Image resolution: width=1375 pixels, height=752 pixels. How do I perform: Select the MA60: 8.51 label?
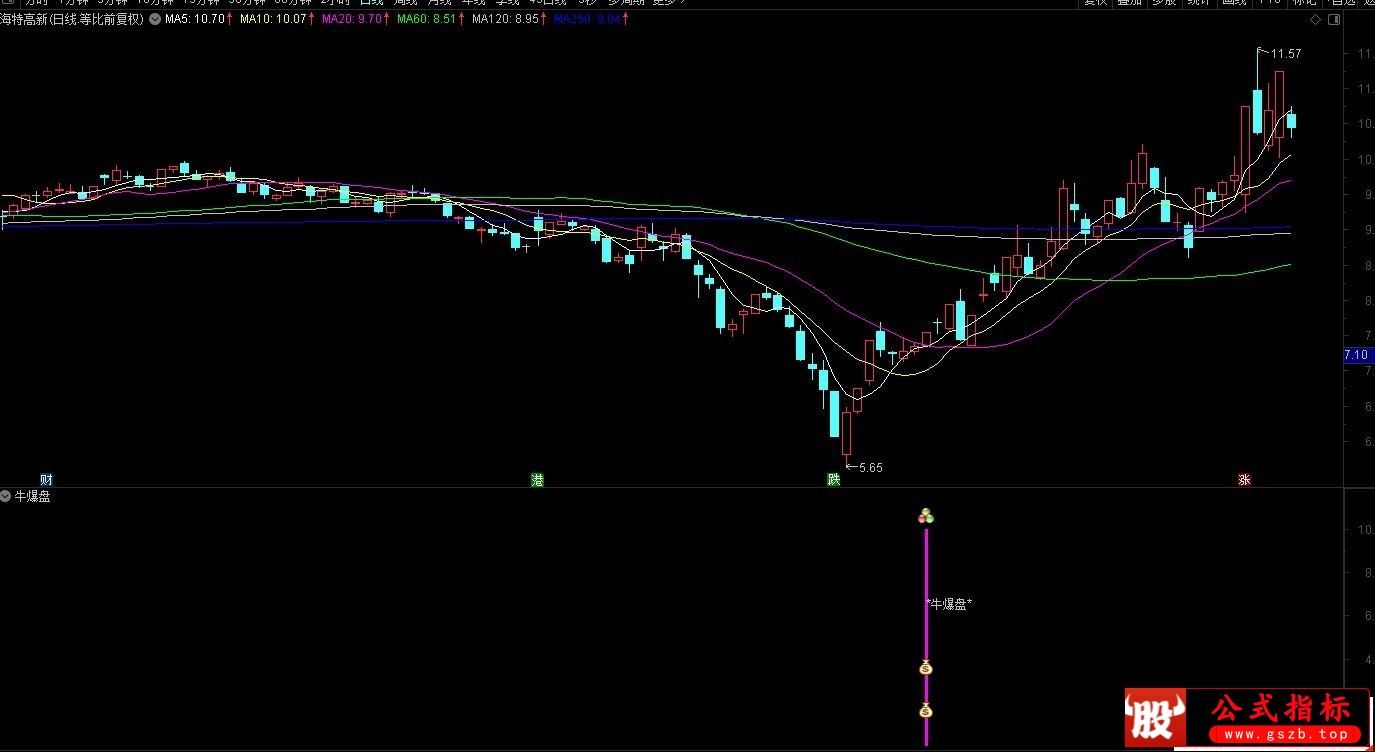[427, 19]
